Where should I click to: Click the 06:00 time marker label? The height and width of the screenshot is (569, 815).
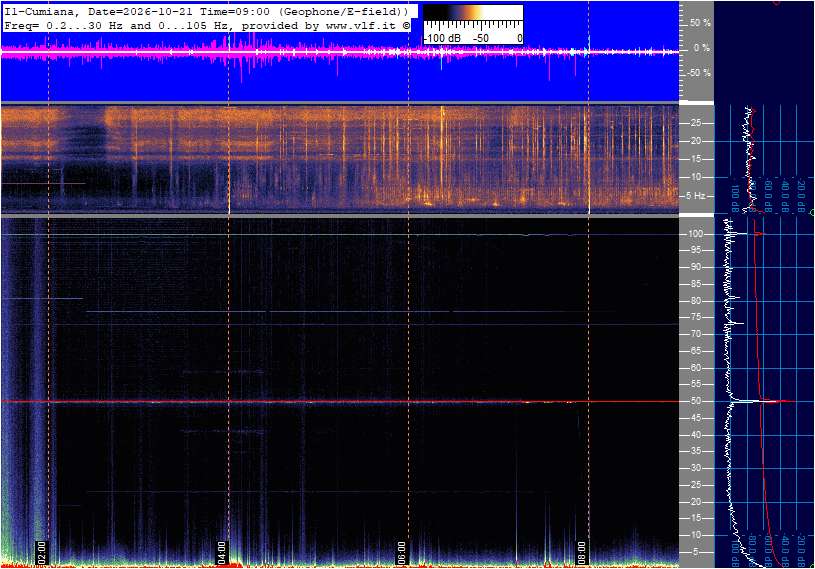(x=402, y=552)
